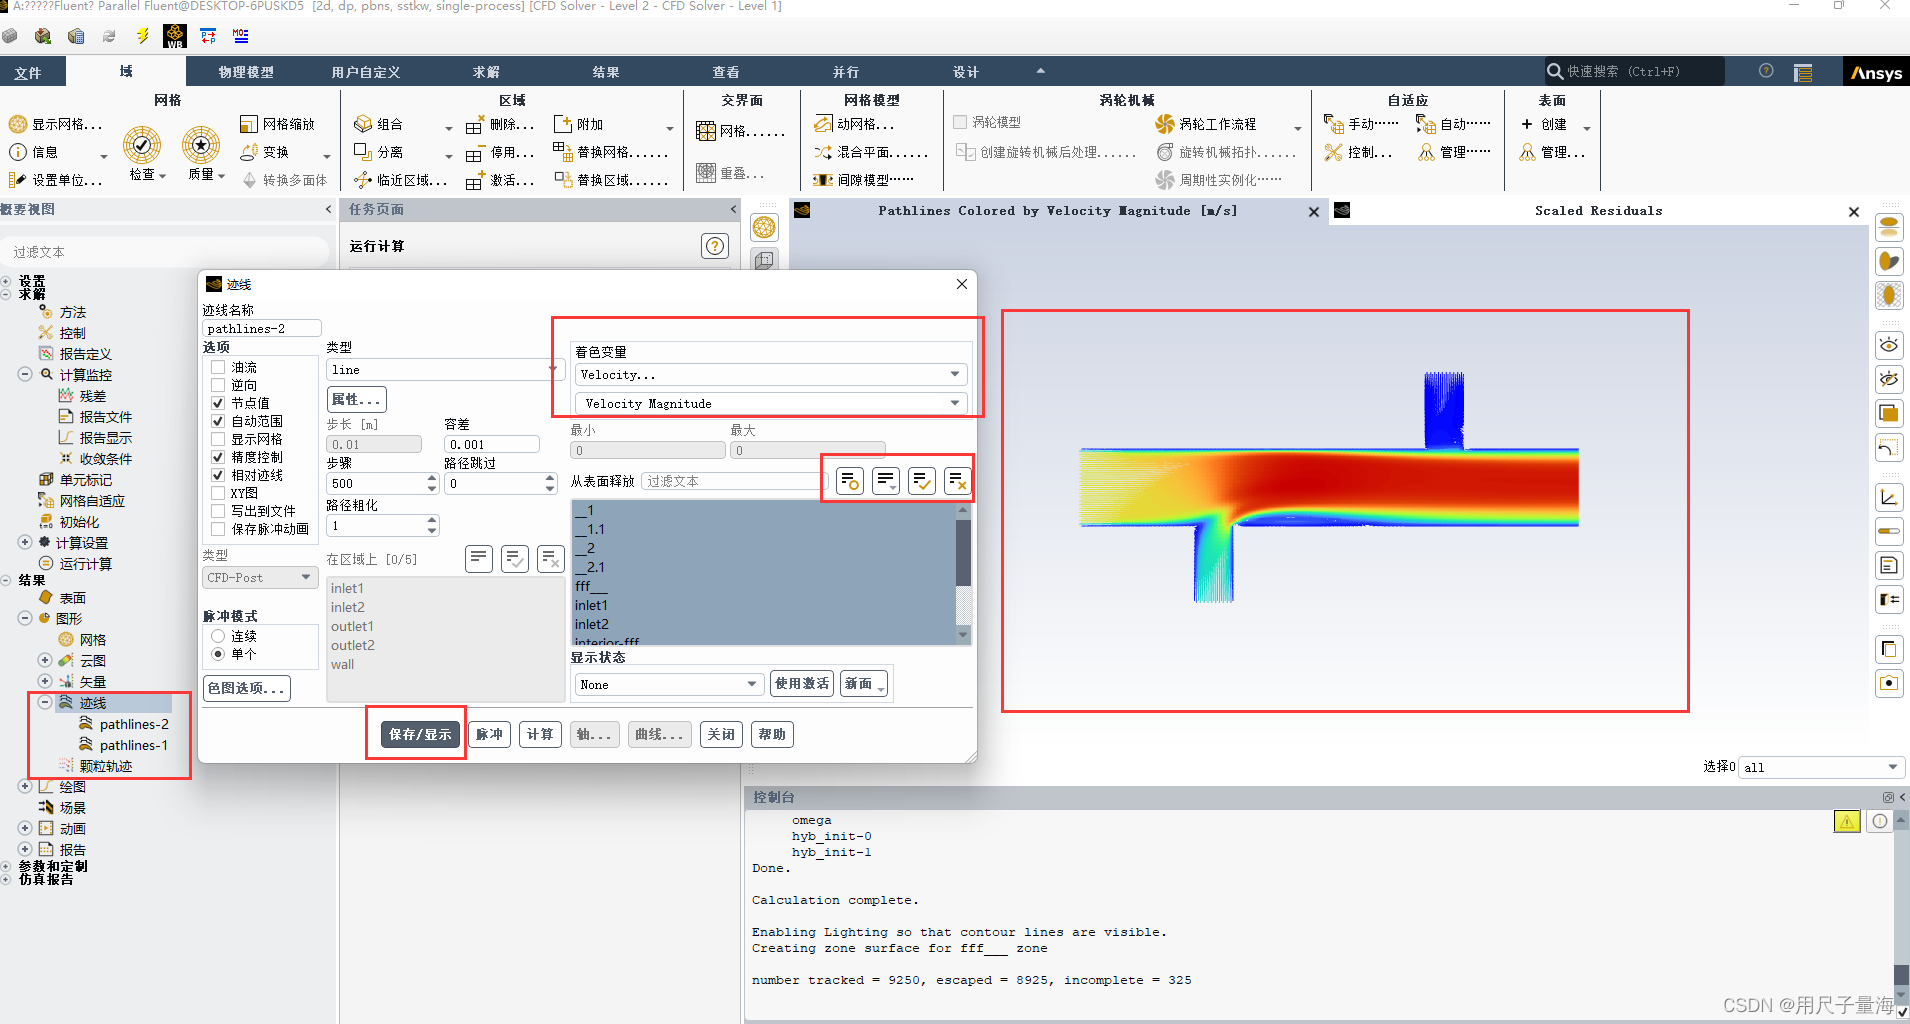
Task: Increase the 路径粗化 value with stepper arrow
Action: pos(432,520)
